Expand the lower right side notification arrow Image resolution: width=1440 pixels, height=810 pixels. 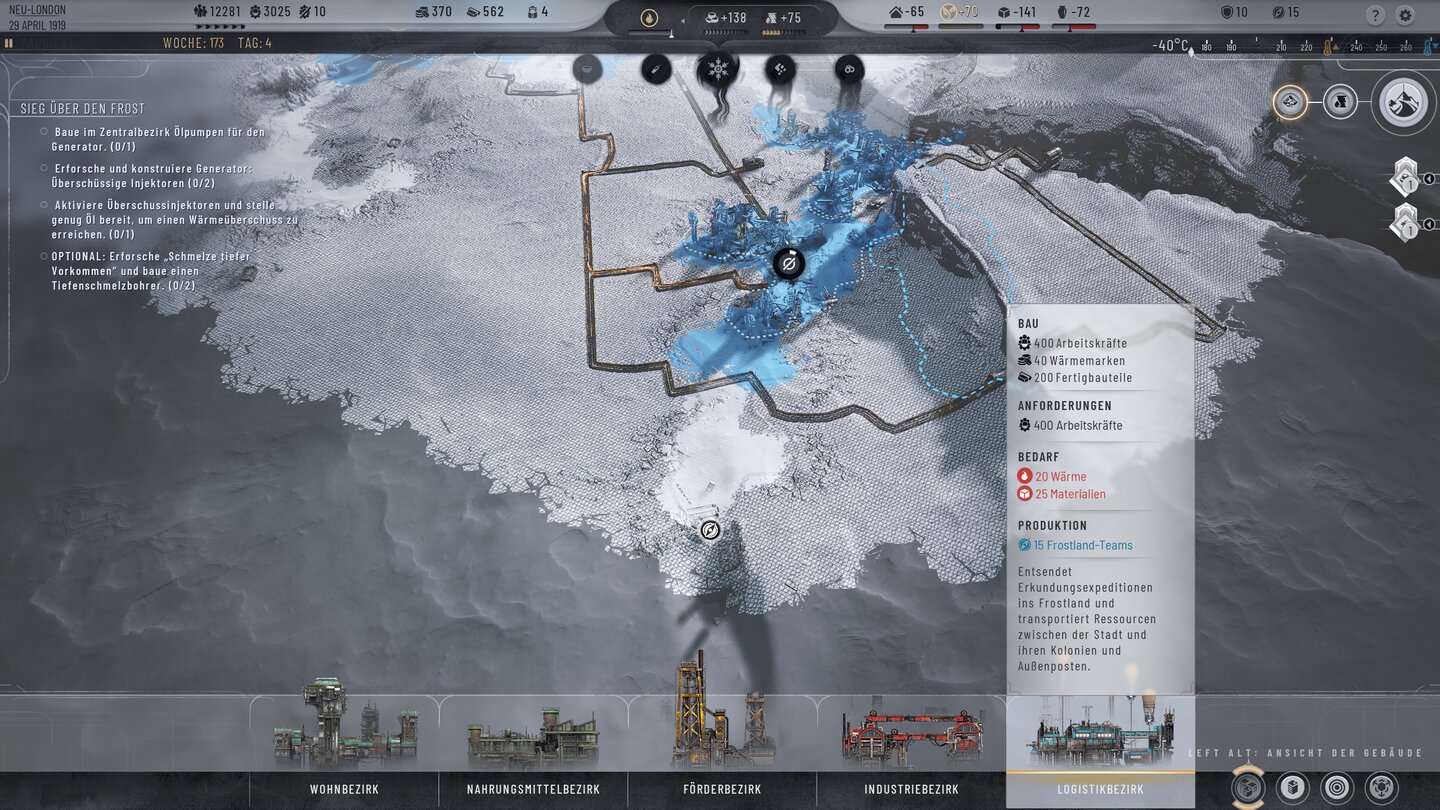pos(1429,224)
